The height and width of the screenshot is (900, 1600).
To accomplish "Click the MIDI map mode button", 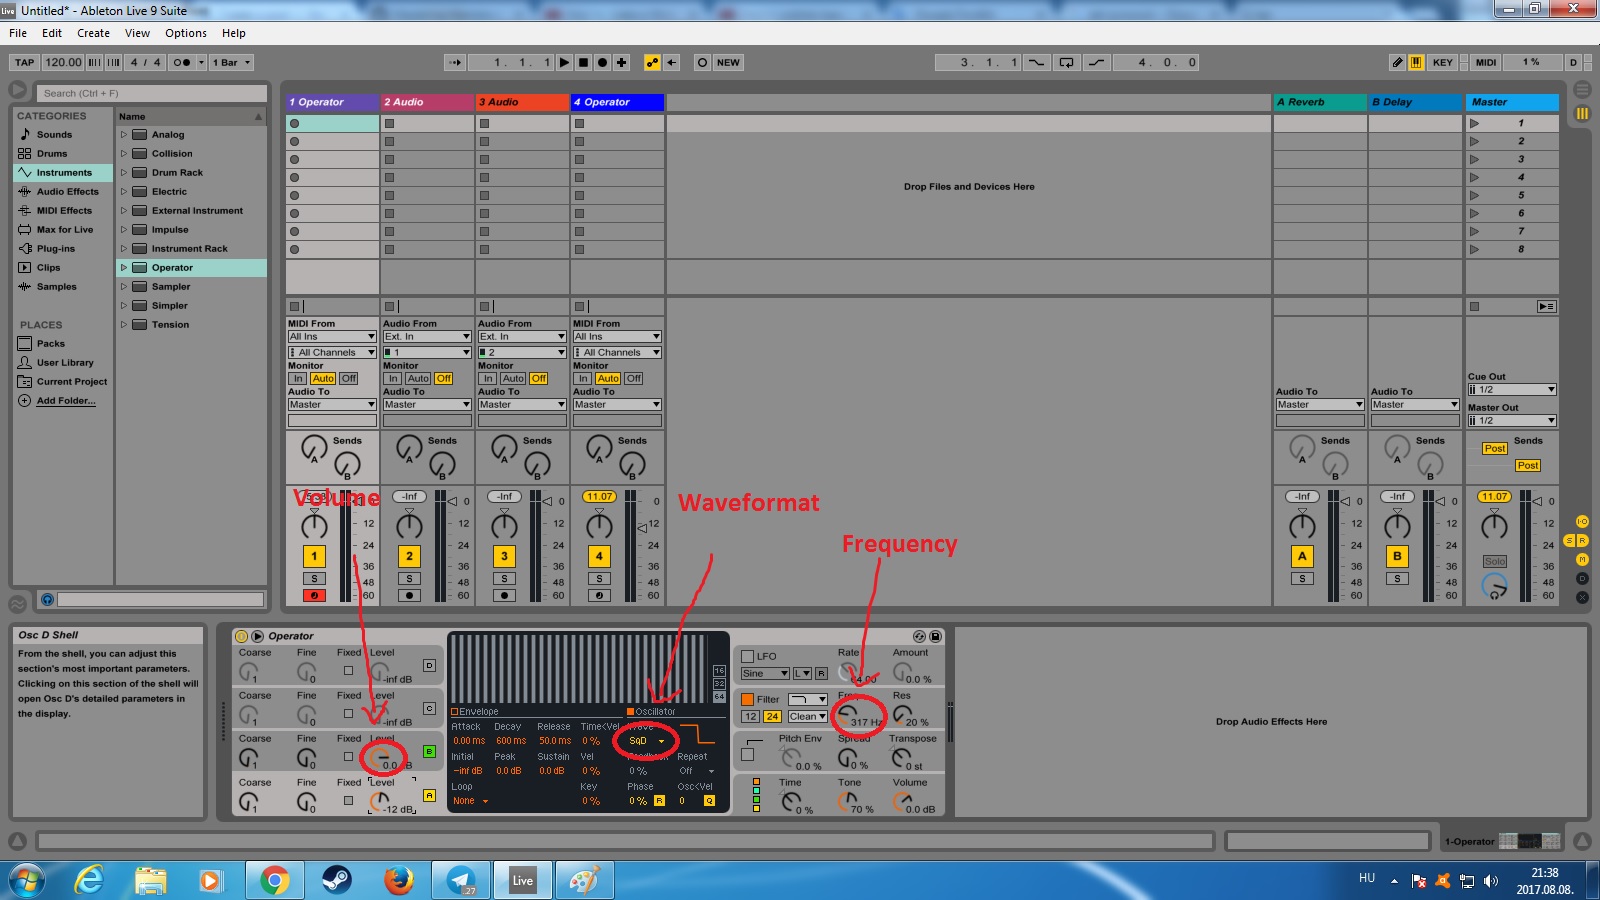I will click(1487, 62).
